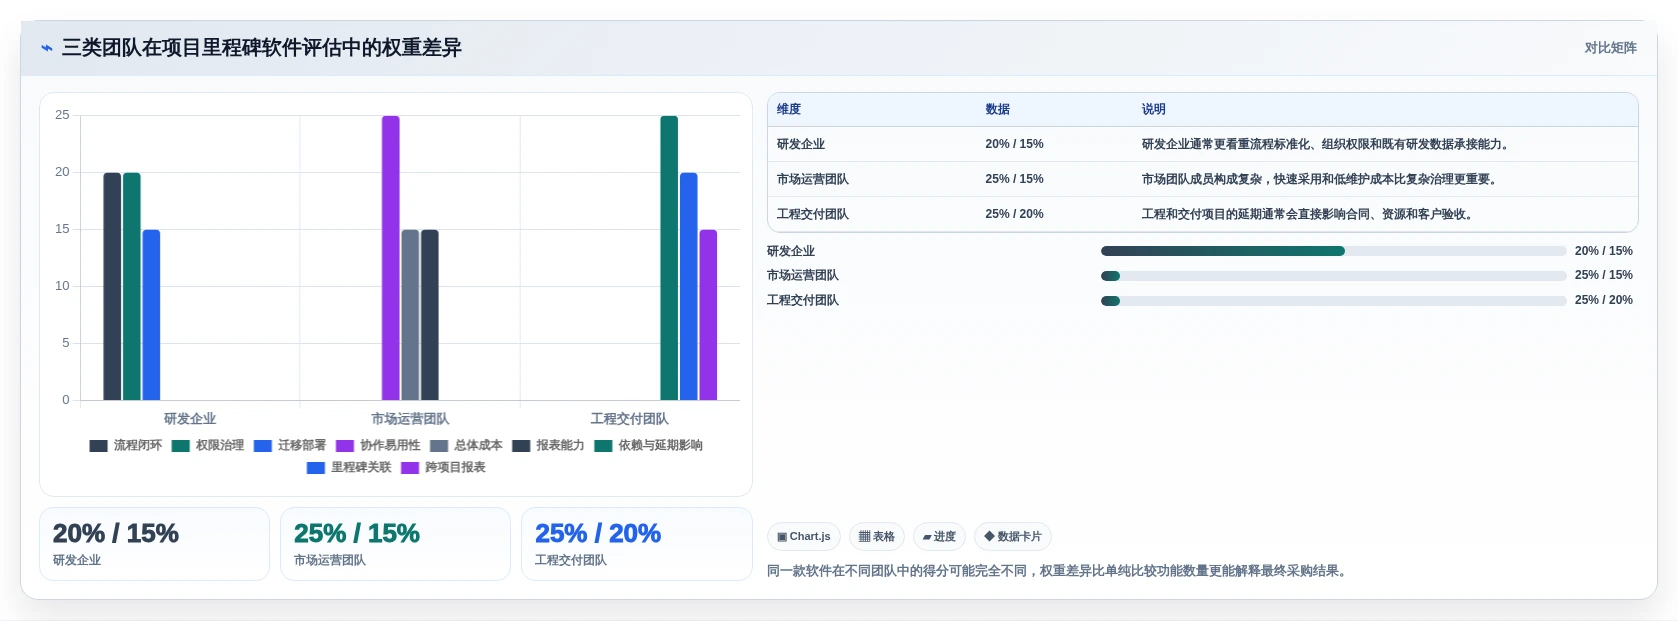Viewport: 1678px width, 621px height.
Task: Click the y-axis value 25 on the chart
Action: point(62,115)
